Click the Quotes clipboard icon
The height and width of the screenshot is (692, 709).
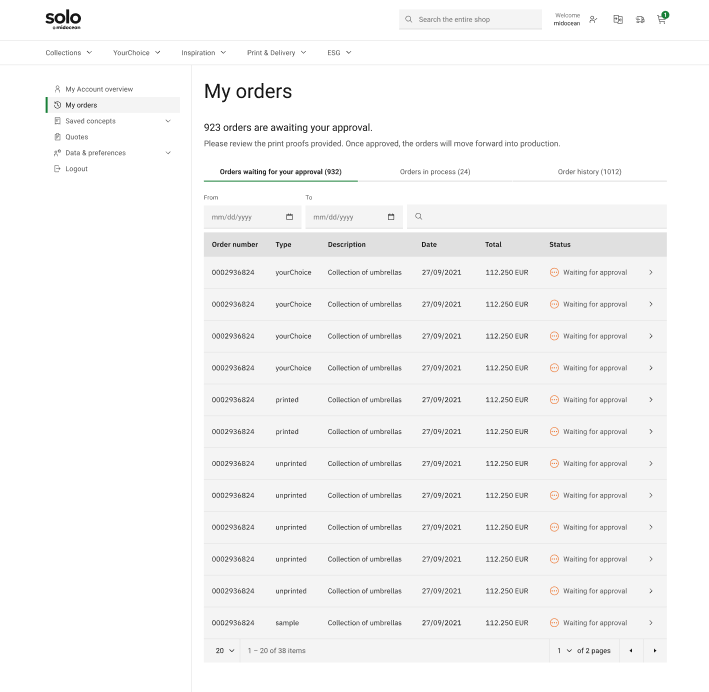tap(57, 137)
